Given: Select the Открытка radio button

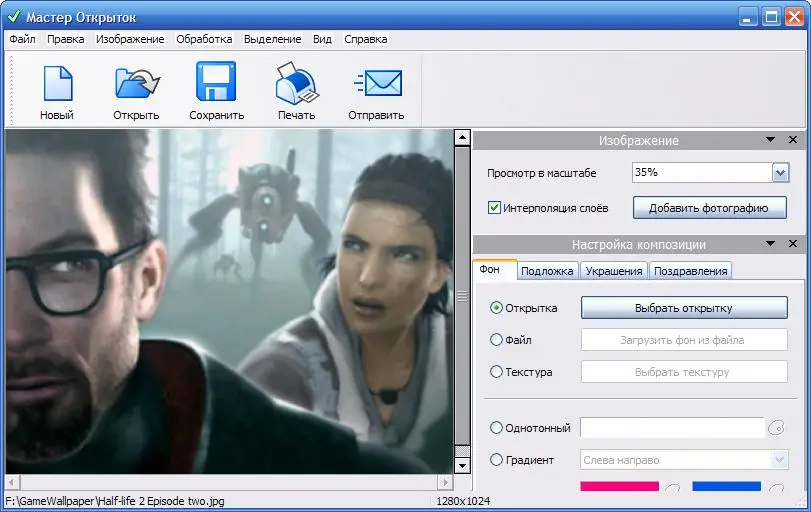Looking at the screenshot, I should pyautogui.click(x=496, y=308).
